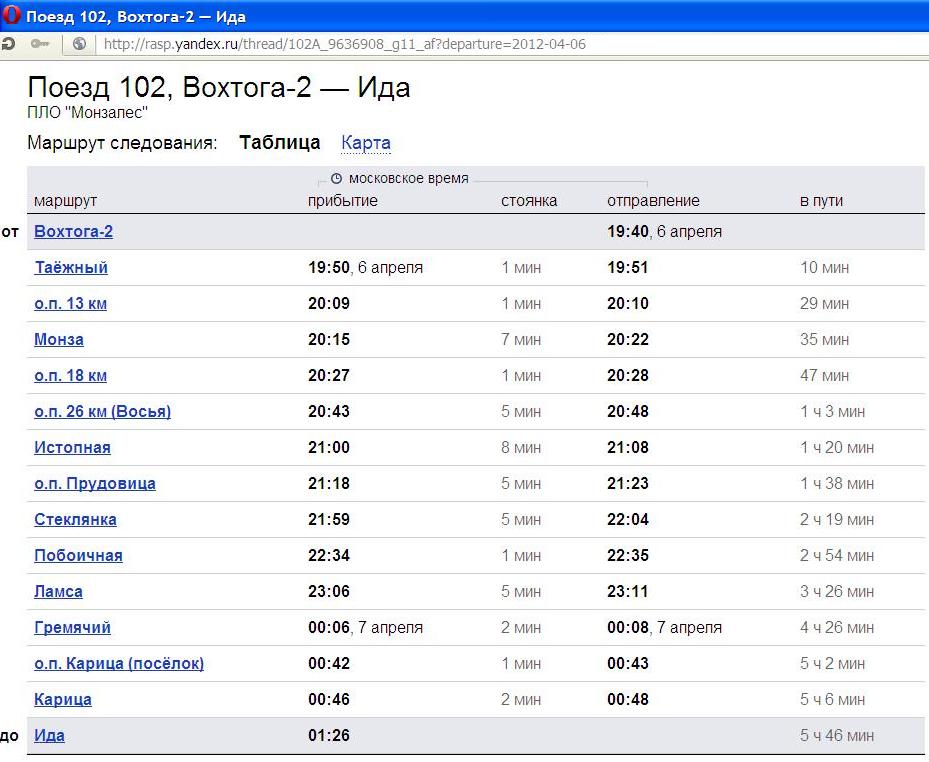Click the globe site-info icon in address bar
This screenshot has height=762, width=929.
pos(80,44)
